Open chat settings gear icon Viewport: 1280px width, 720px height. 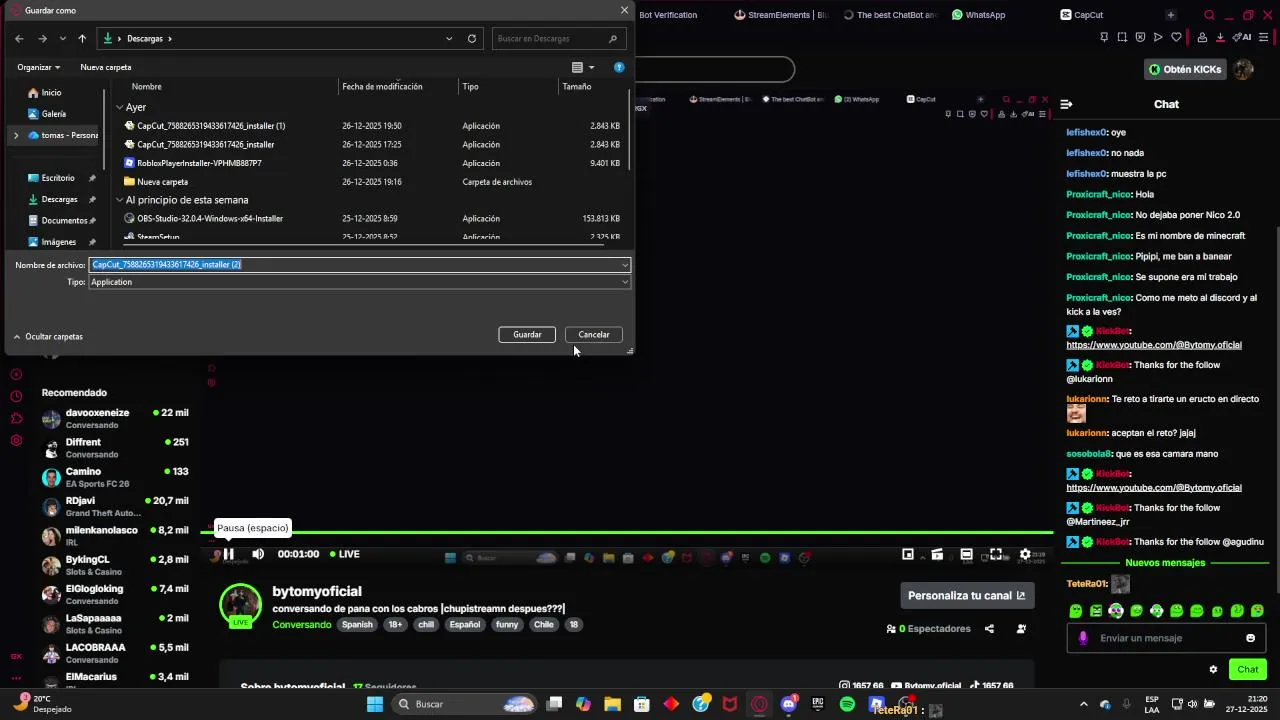1213,670
